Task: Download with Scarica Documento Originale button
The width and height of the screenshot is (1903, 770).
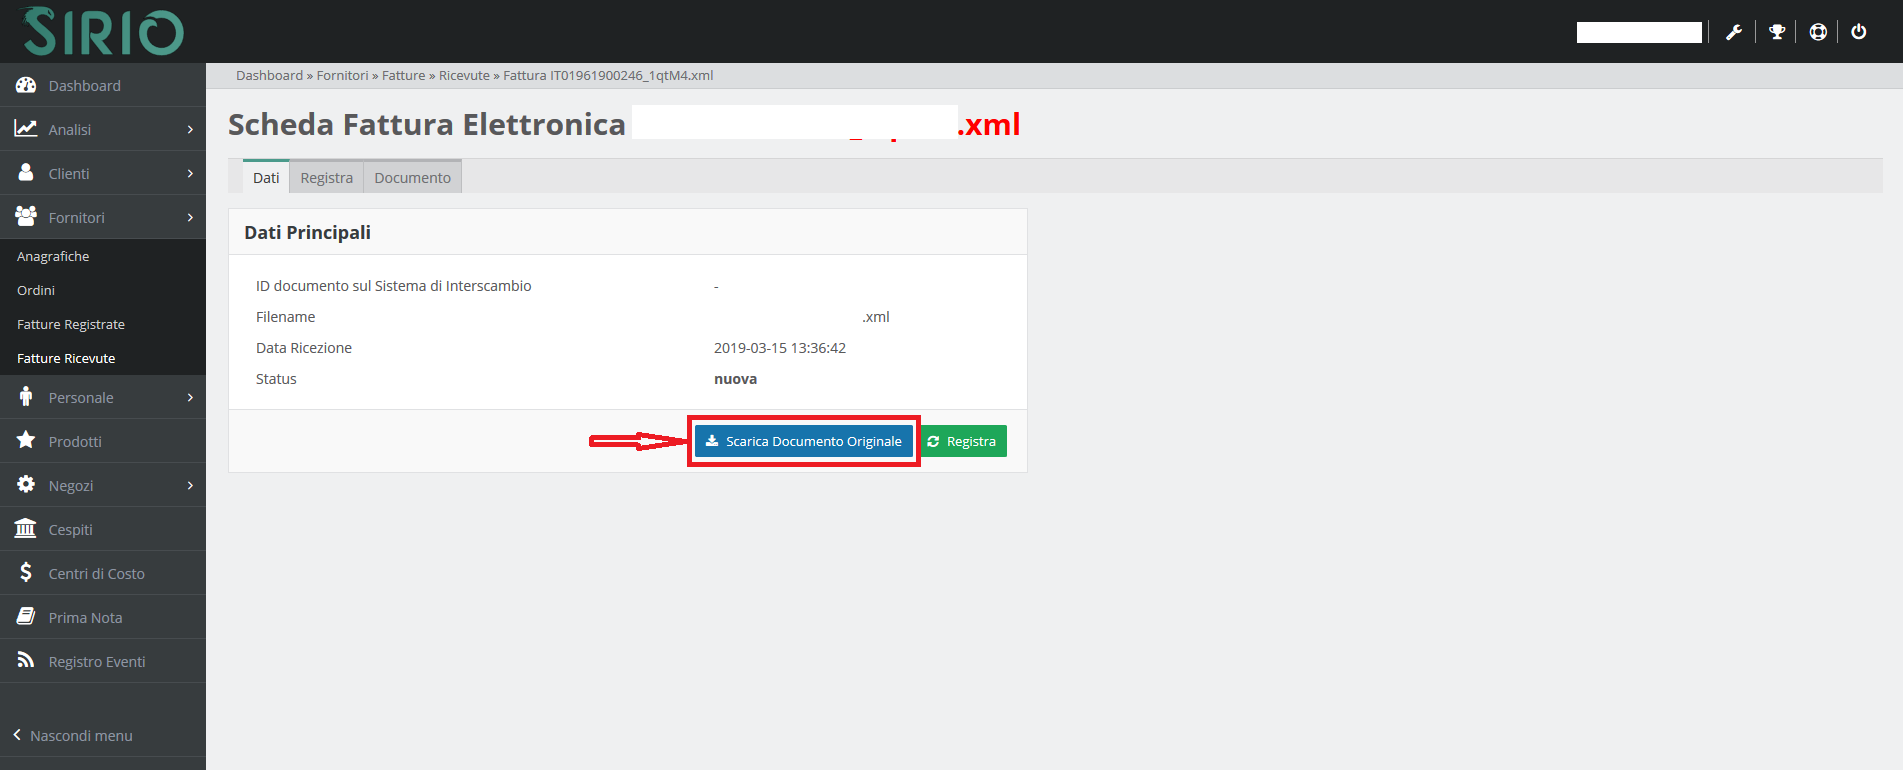Action: [x=803, y=441]
